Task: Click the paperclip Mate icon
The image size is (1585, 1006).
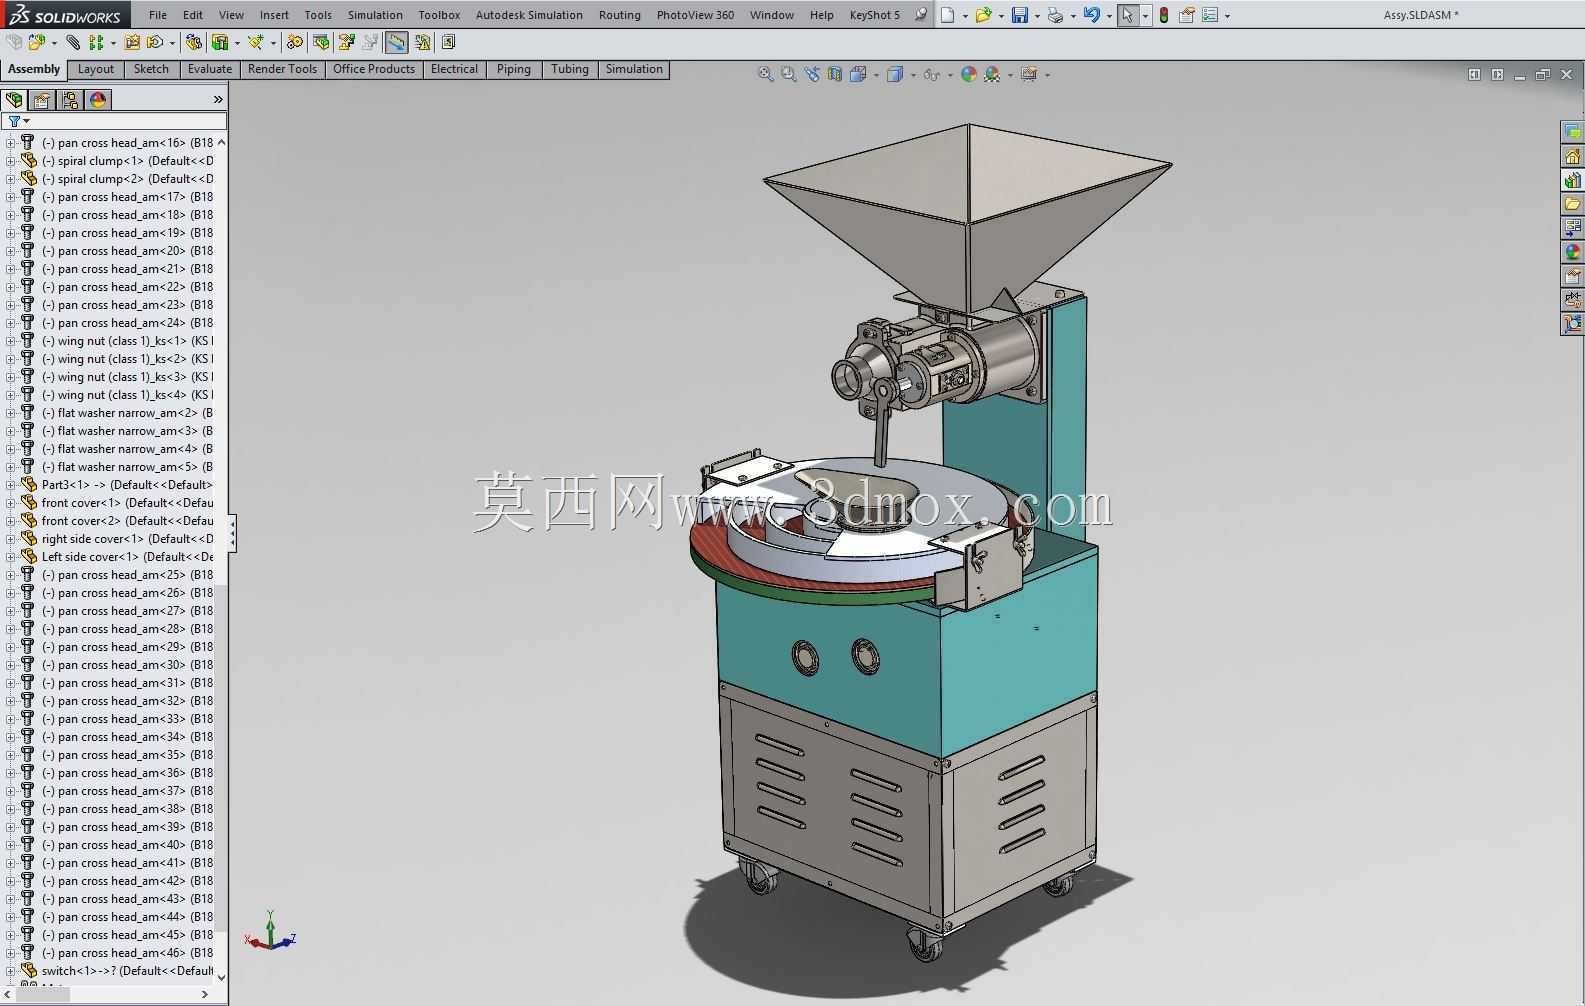Action: (73, 42)
